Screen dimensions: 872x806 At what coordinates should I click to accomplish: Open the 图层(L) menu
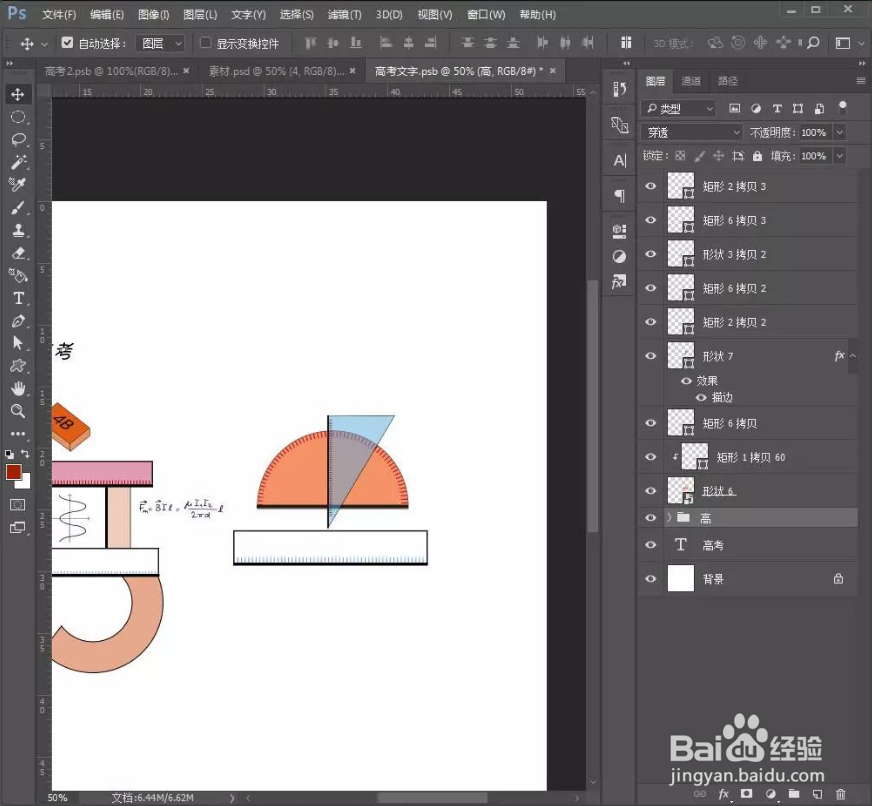point(200,14)
